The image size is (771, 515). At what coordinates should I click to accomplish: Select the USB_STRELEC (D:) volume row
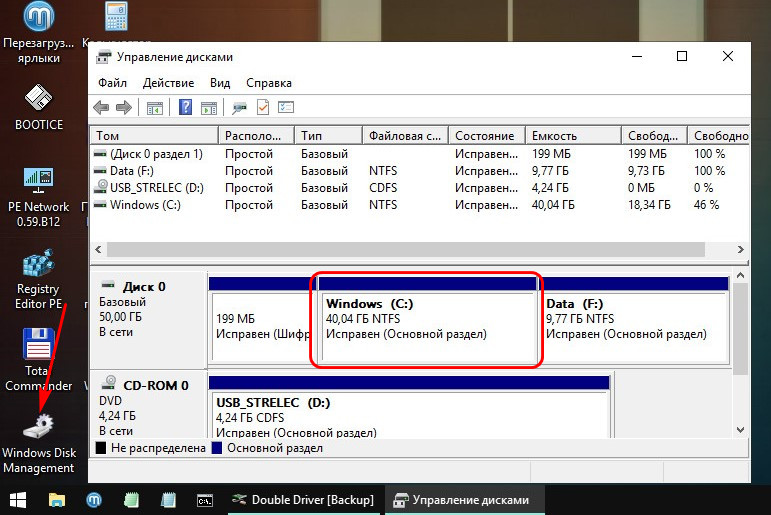(420, 188)
